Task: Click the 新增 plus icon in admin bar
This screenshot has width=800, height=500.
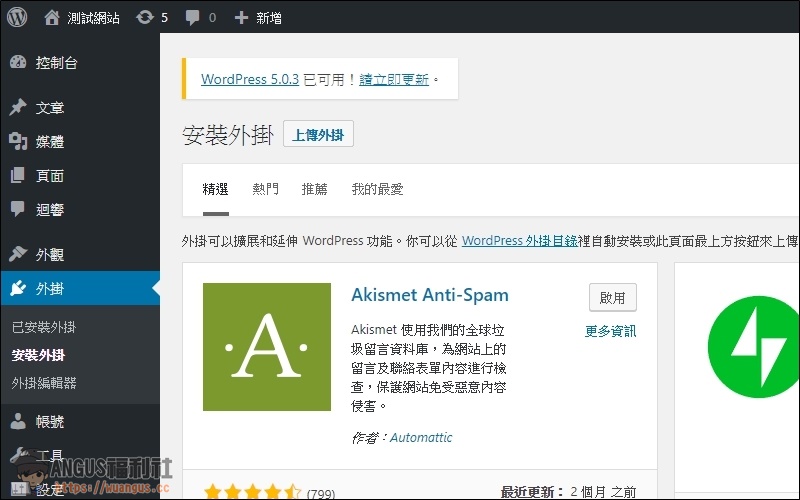Action: click(x=241, y=17)
